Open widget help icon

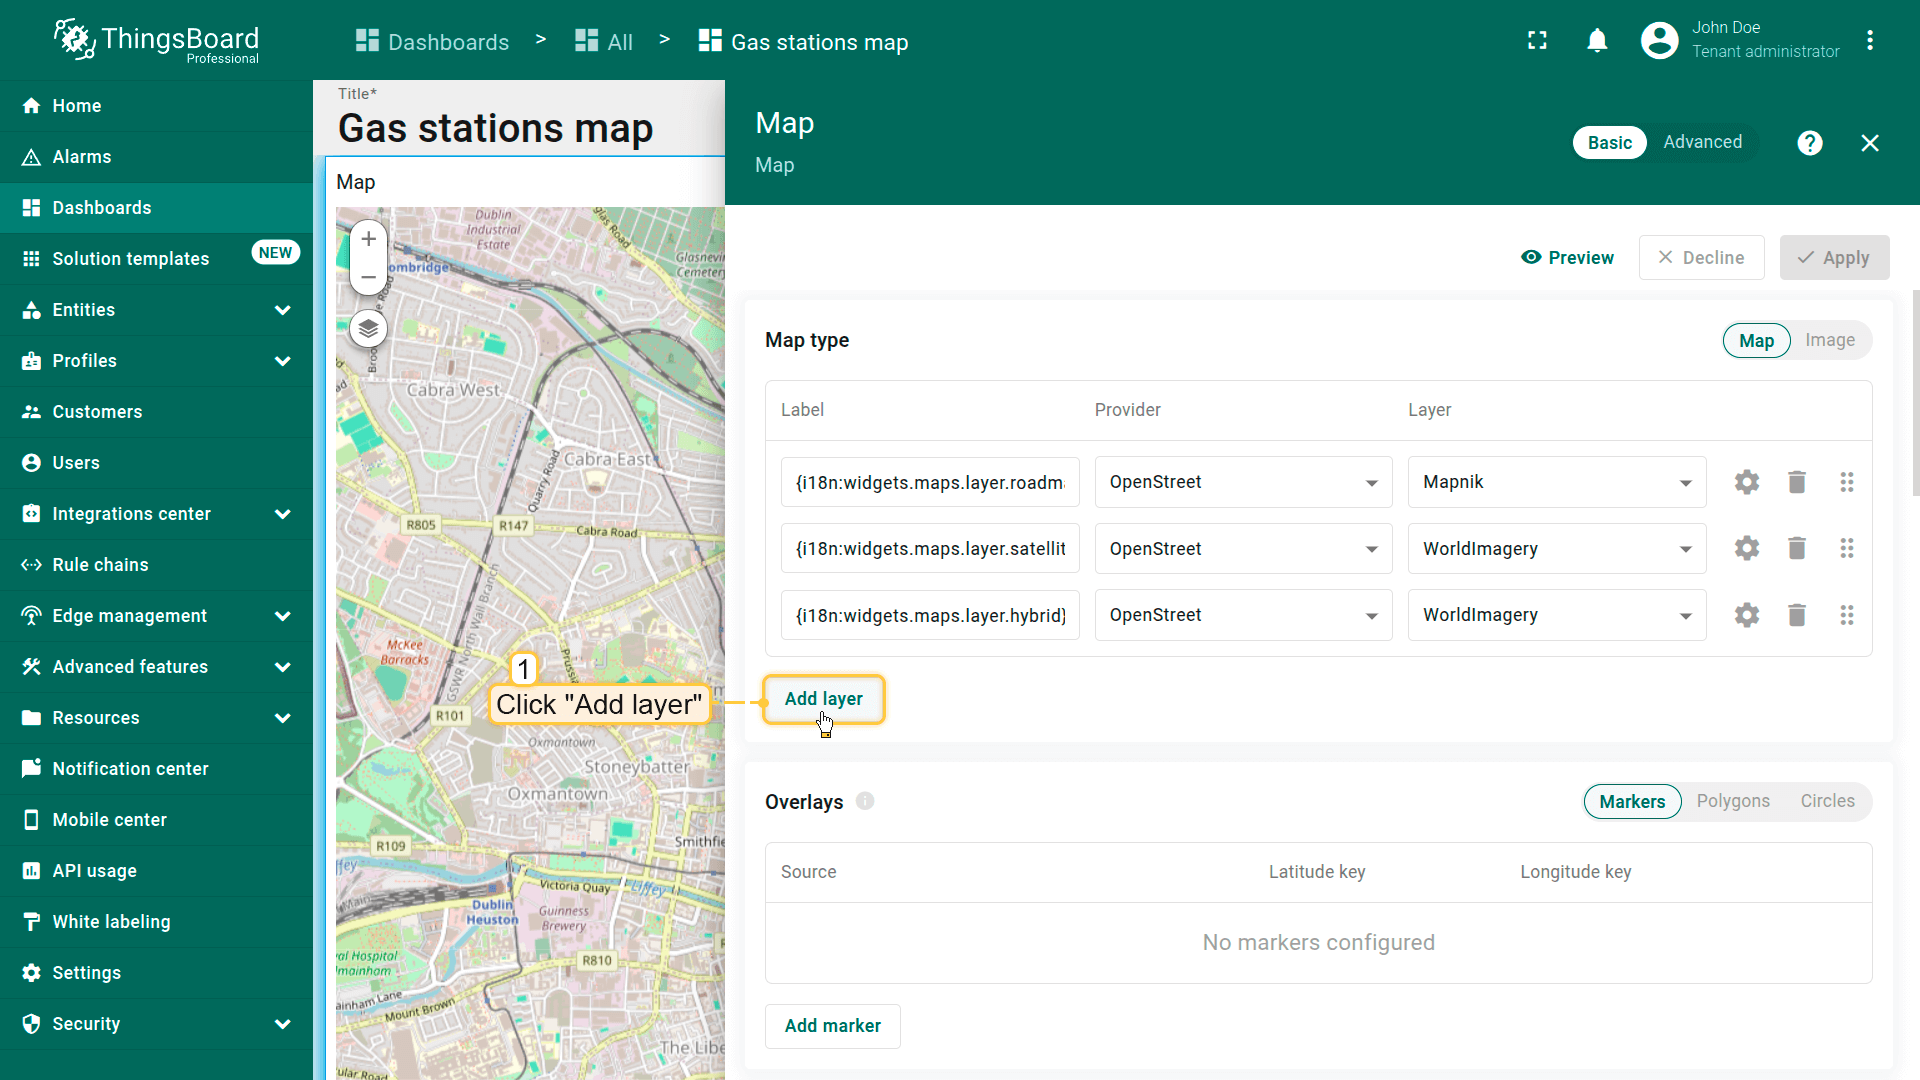(1809, 143)
